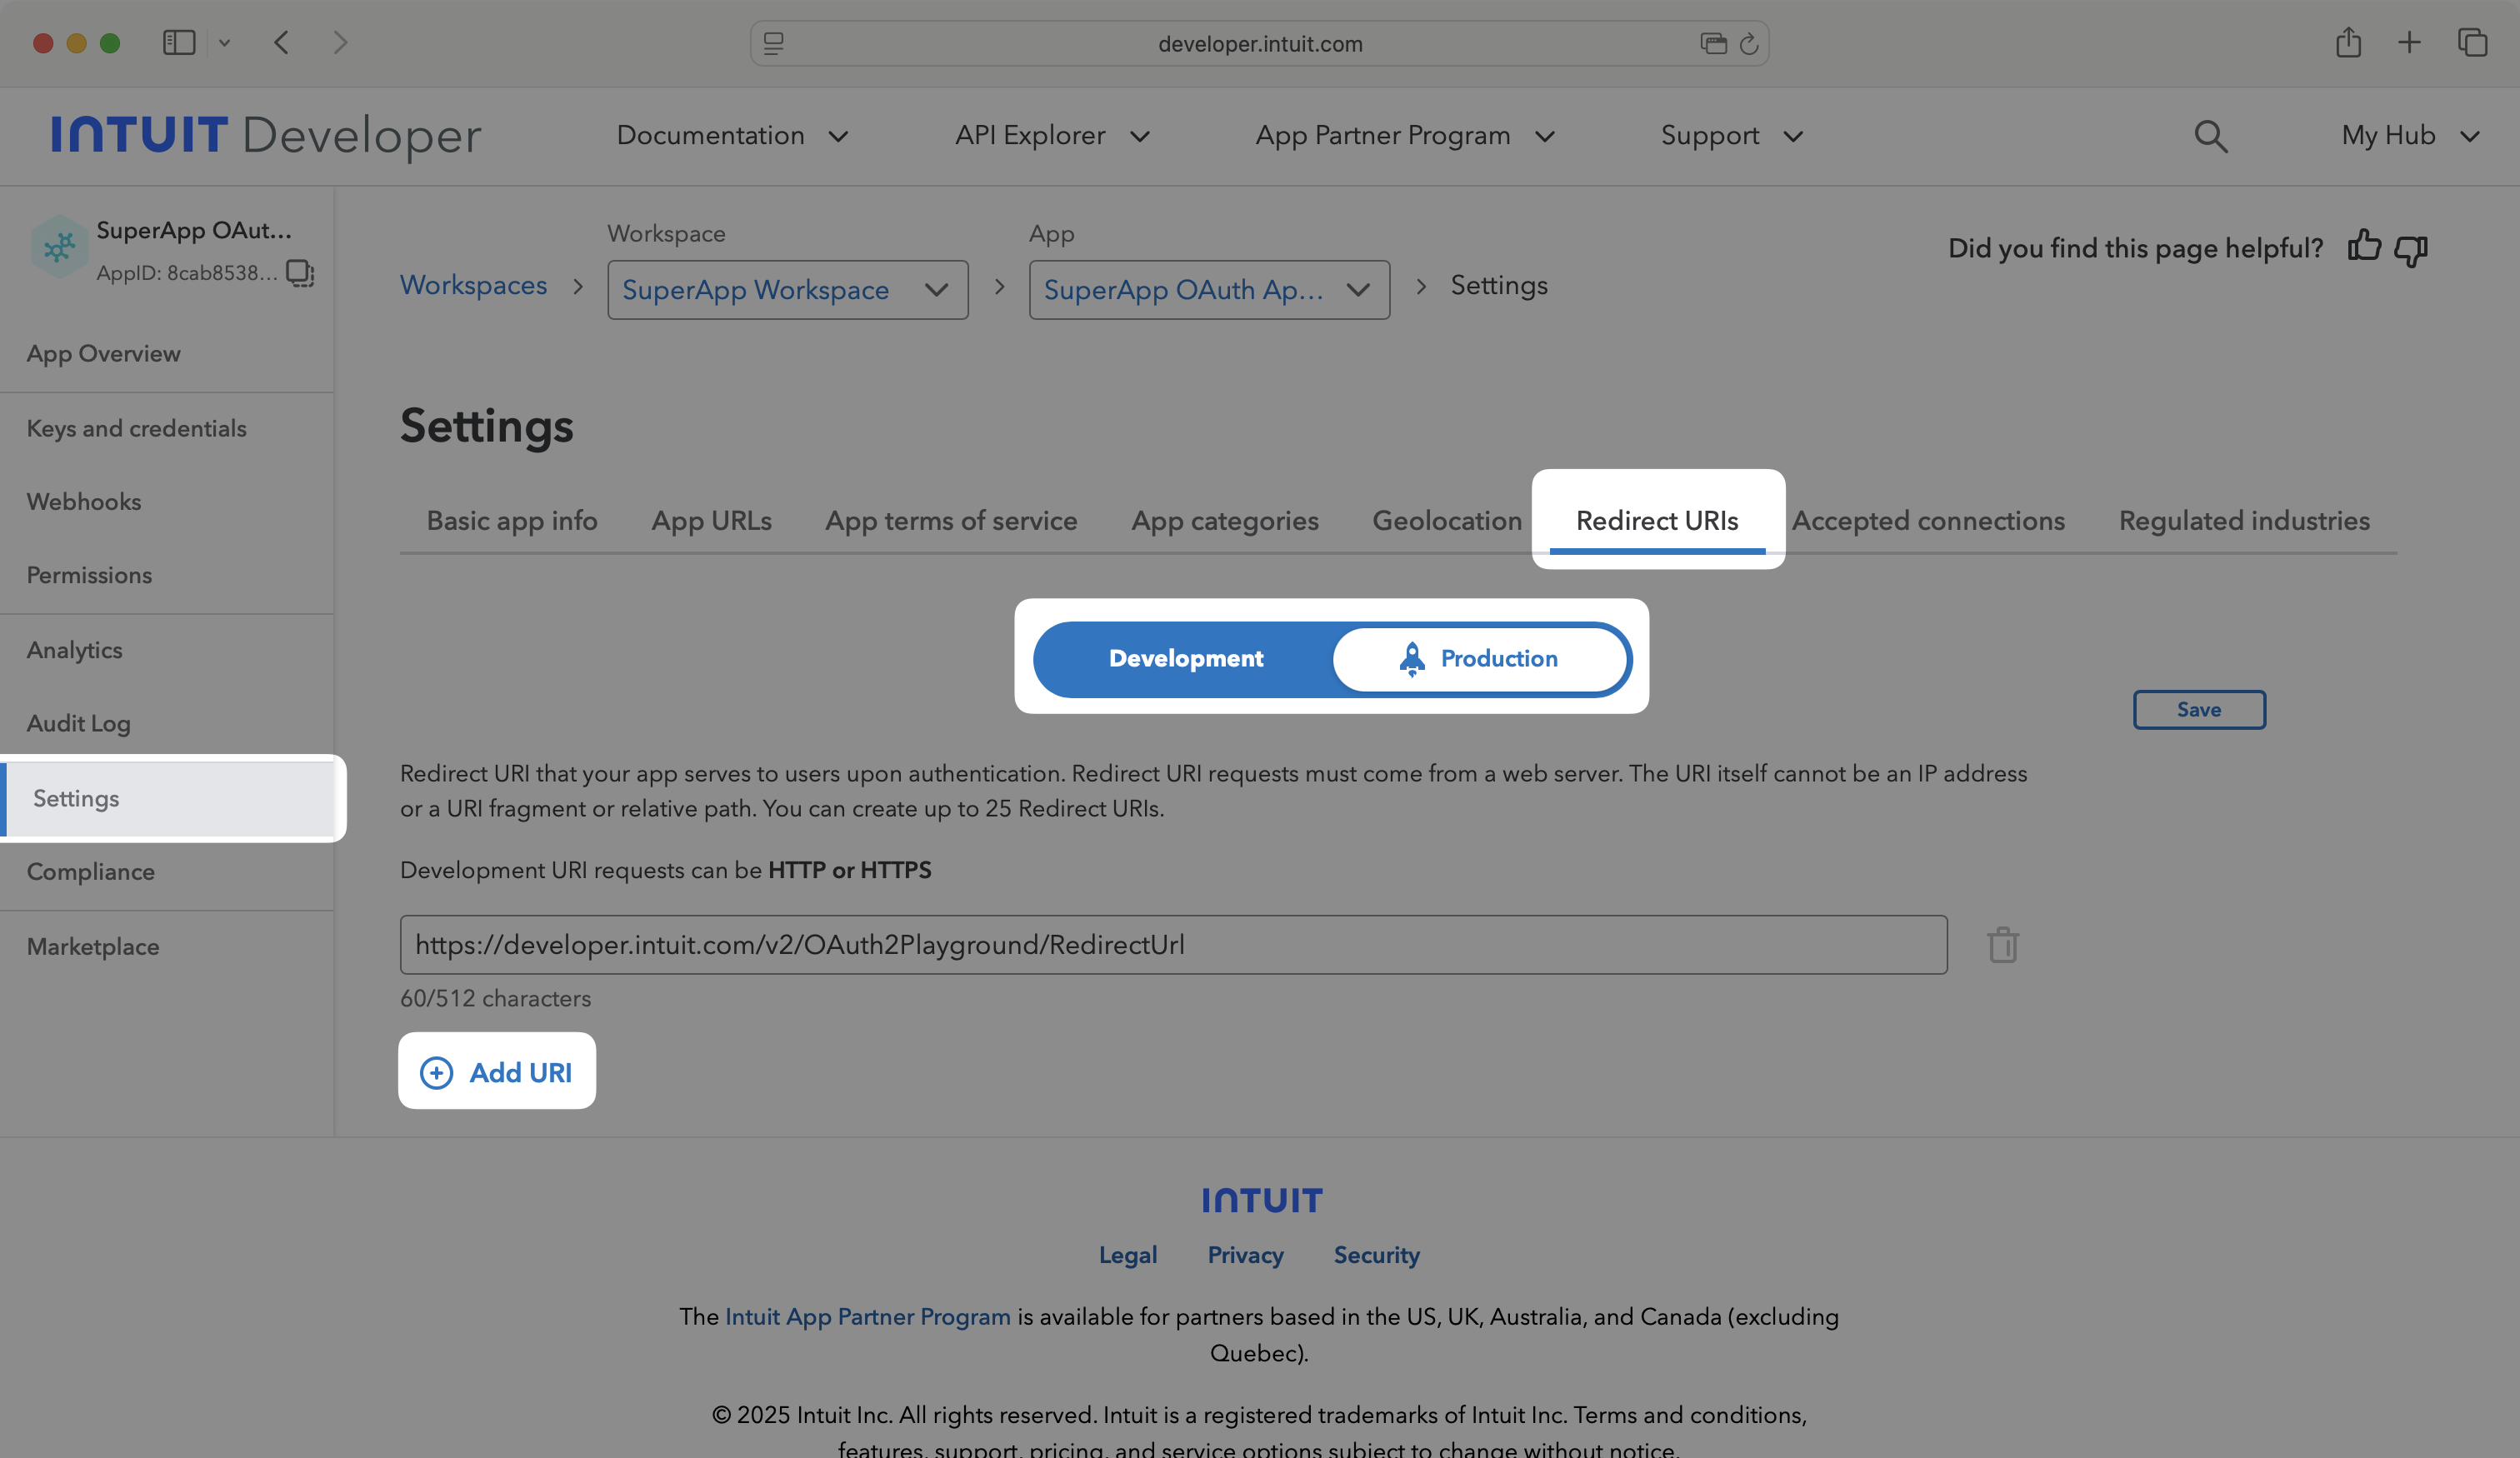Open the Support menu
Screen dimensions: 2520x1458
(x=1729, y=136)
